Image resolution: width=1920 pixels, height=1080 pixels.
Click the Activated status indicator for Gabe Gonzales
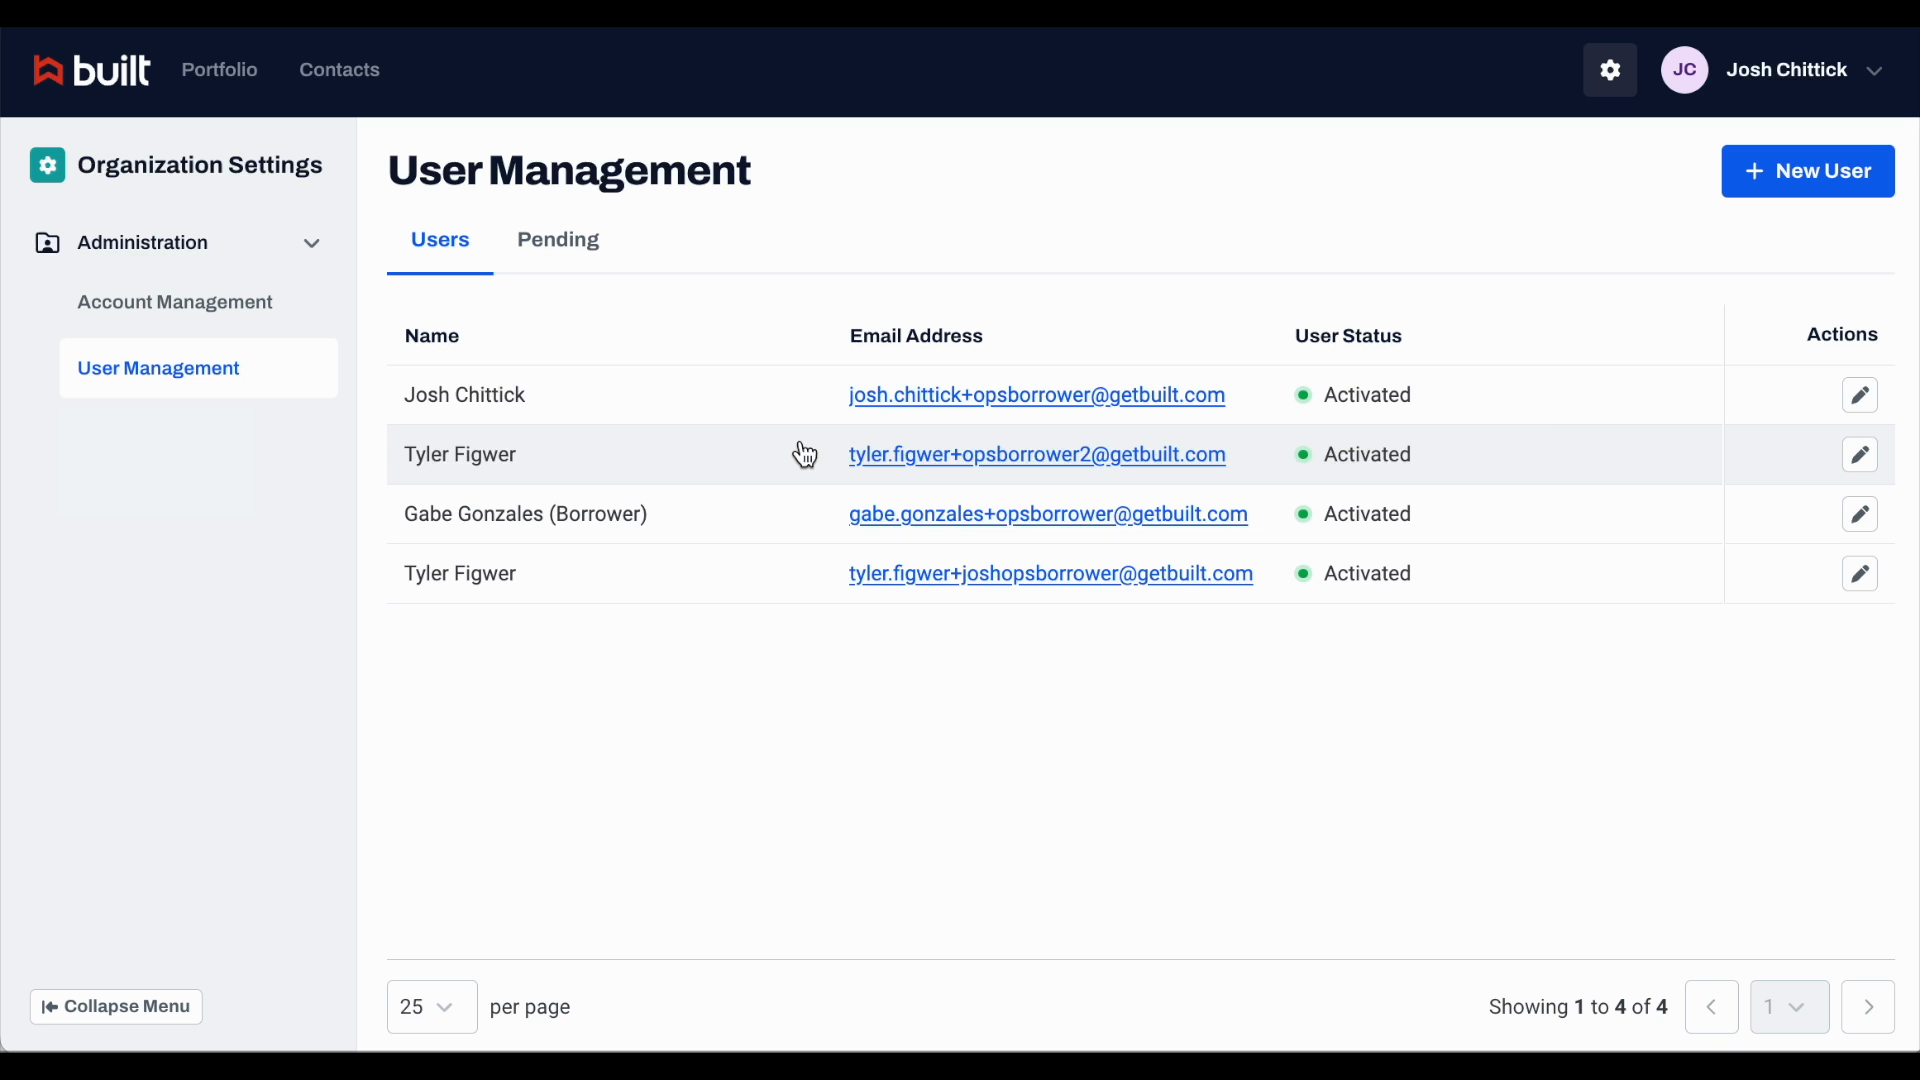(1305, 514)
